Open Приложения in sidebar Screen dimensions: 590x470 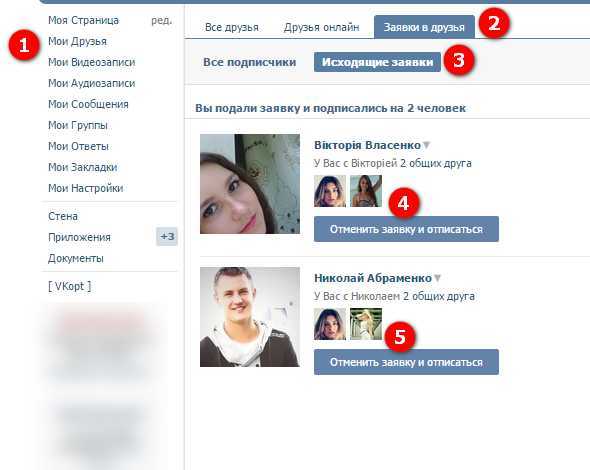click(x=79, y=237)
